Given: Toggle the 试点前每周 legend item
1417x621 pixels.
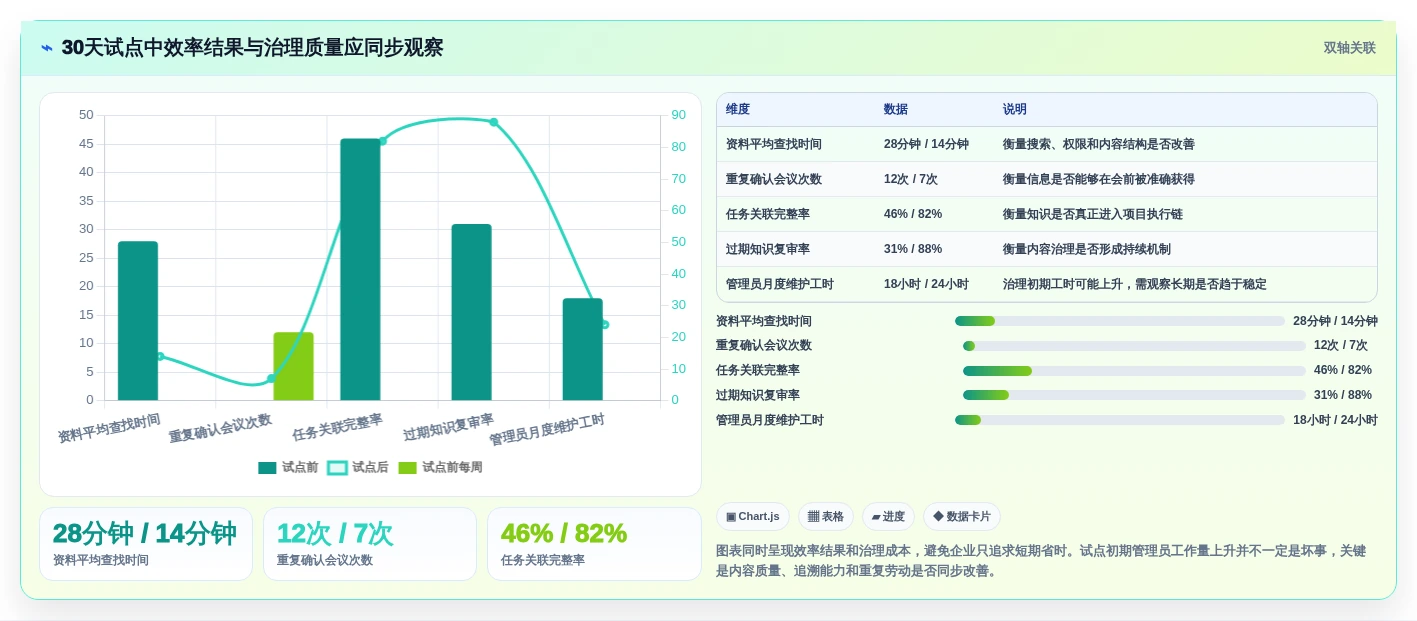Looking at the screenshot, I should pyautogui.click(x=440, y=467).
